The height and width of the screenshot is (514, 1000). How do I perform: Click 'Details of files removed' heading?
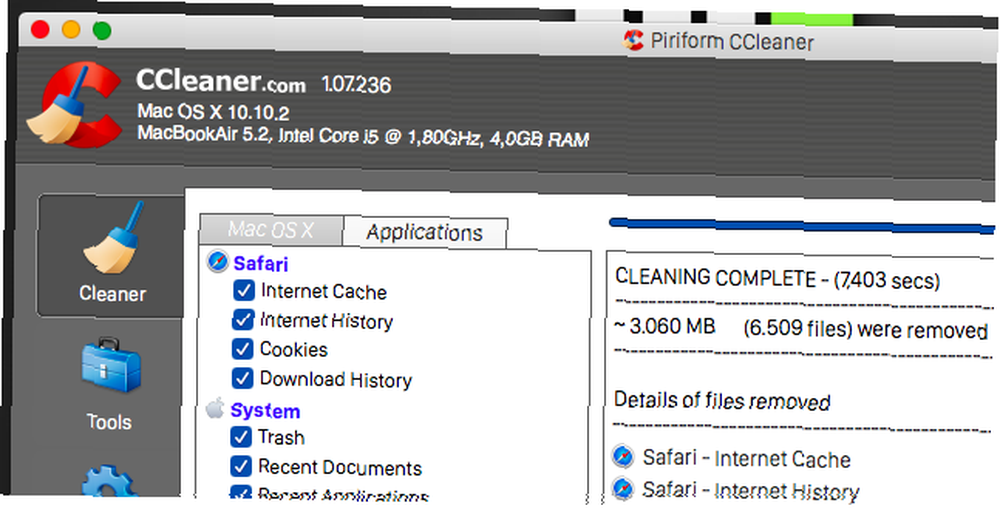722,400
